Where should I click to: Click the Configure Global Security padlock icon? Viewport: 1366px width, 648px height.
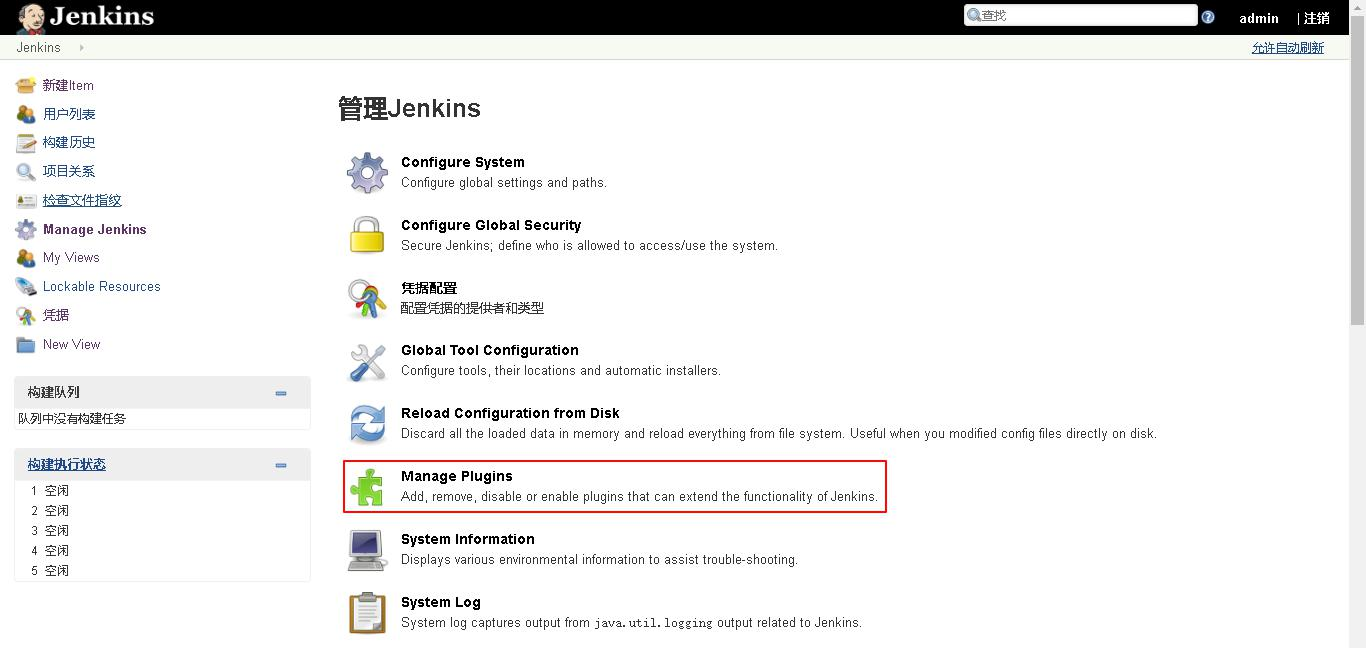coord(367,235)
